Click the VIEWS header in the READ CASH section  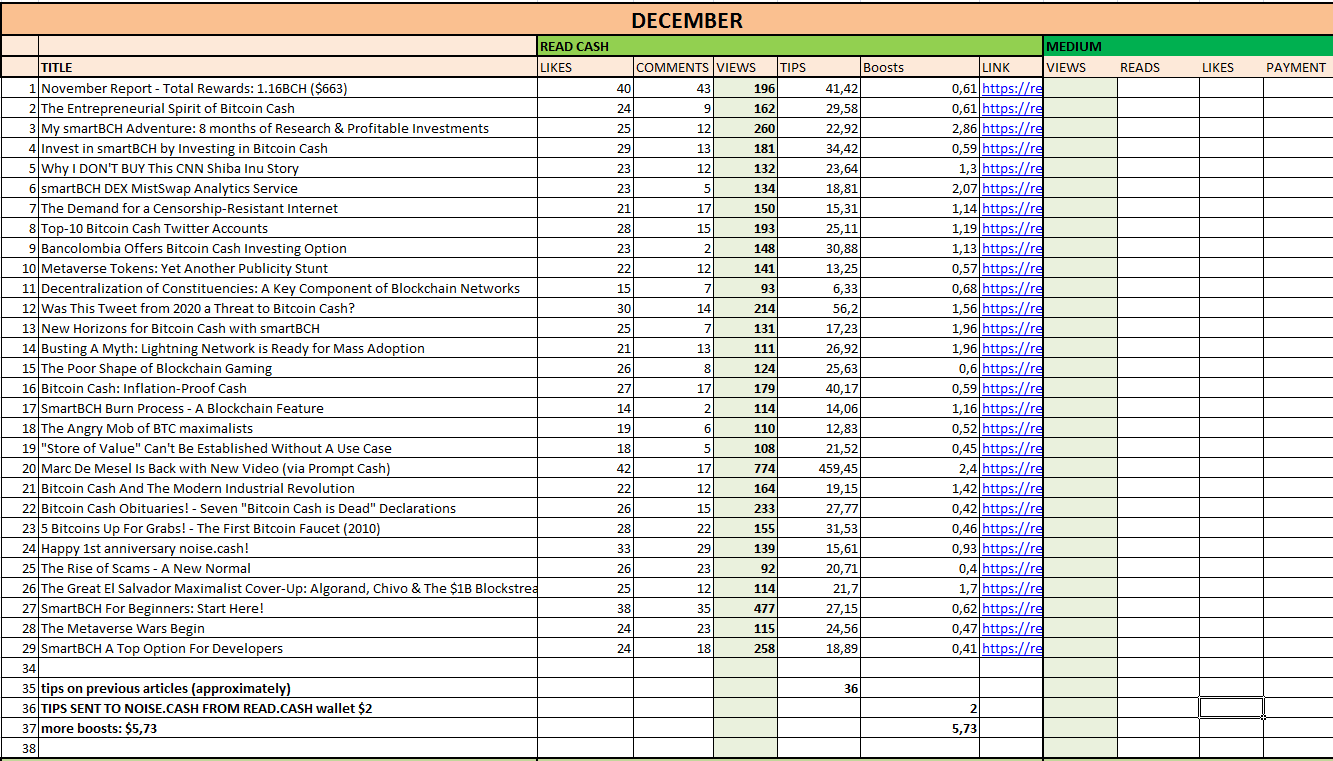pyautogui.click(x=745, y=68)
